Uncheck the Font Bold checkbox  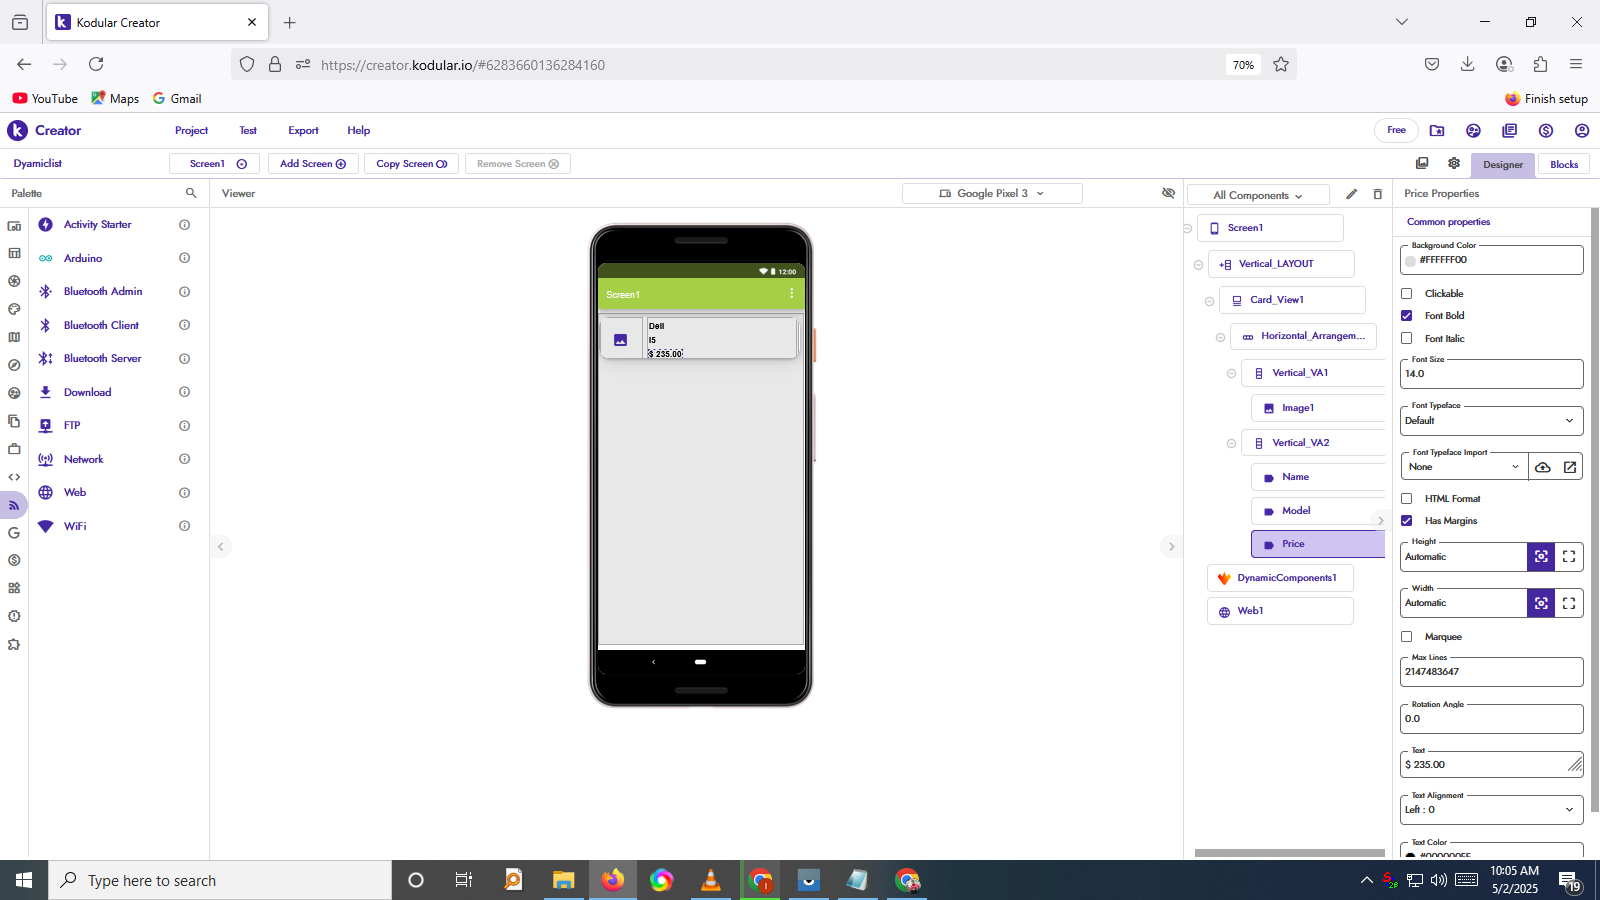(x=1407, y=316)
